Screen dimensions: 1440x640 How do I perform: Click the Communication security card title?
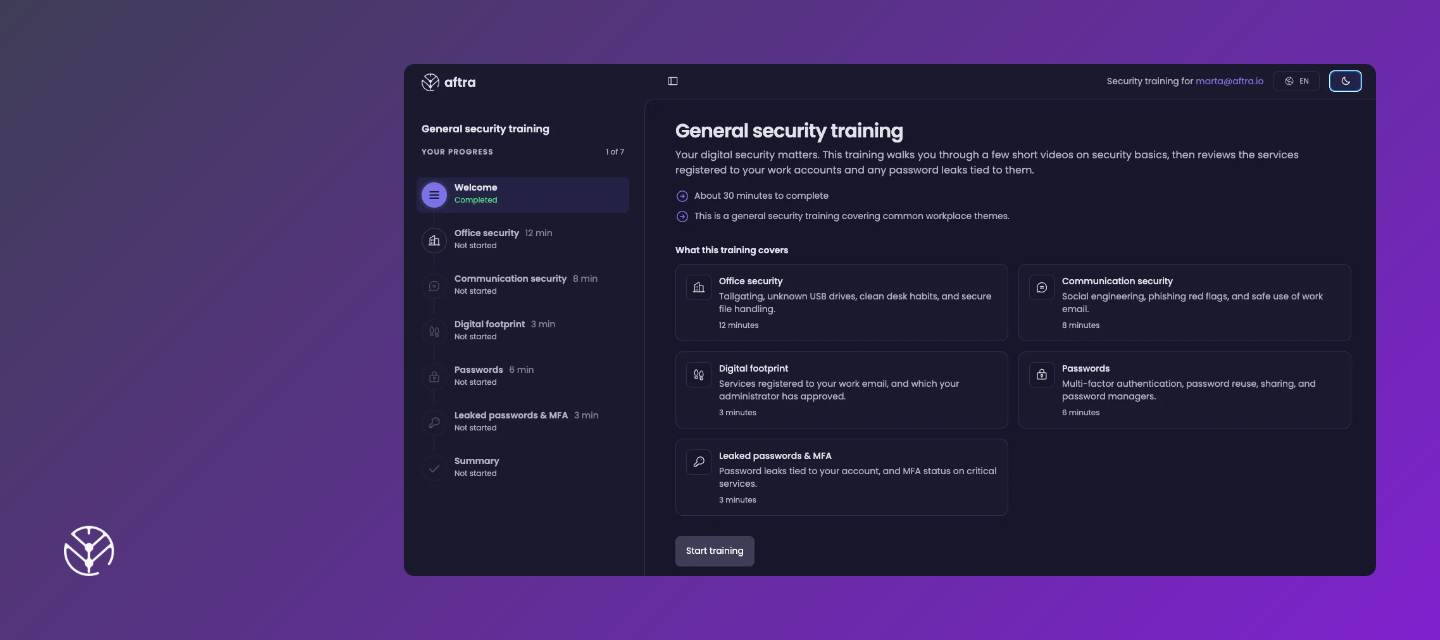tap(1117, 281)
